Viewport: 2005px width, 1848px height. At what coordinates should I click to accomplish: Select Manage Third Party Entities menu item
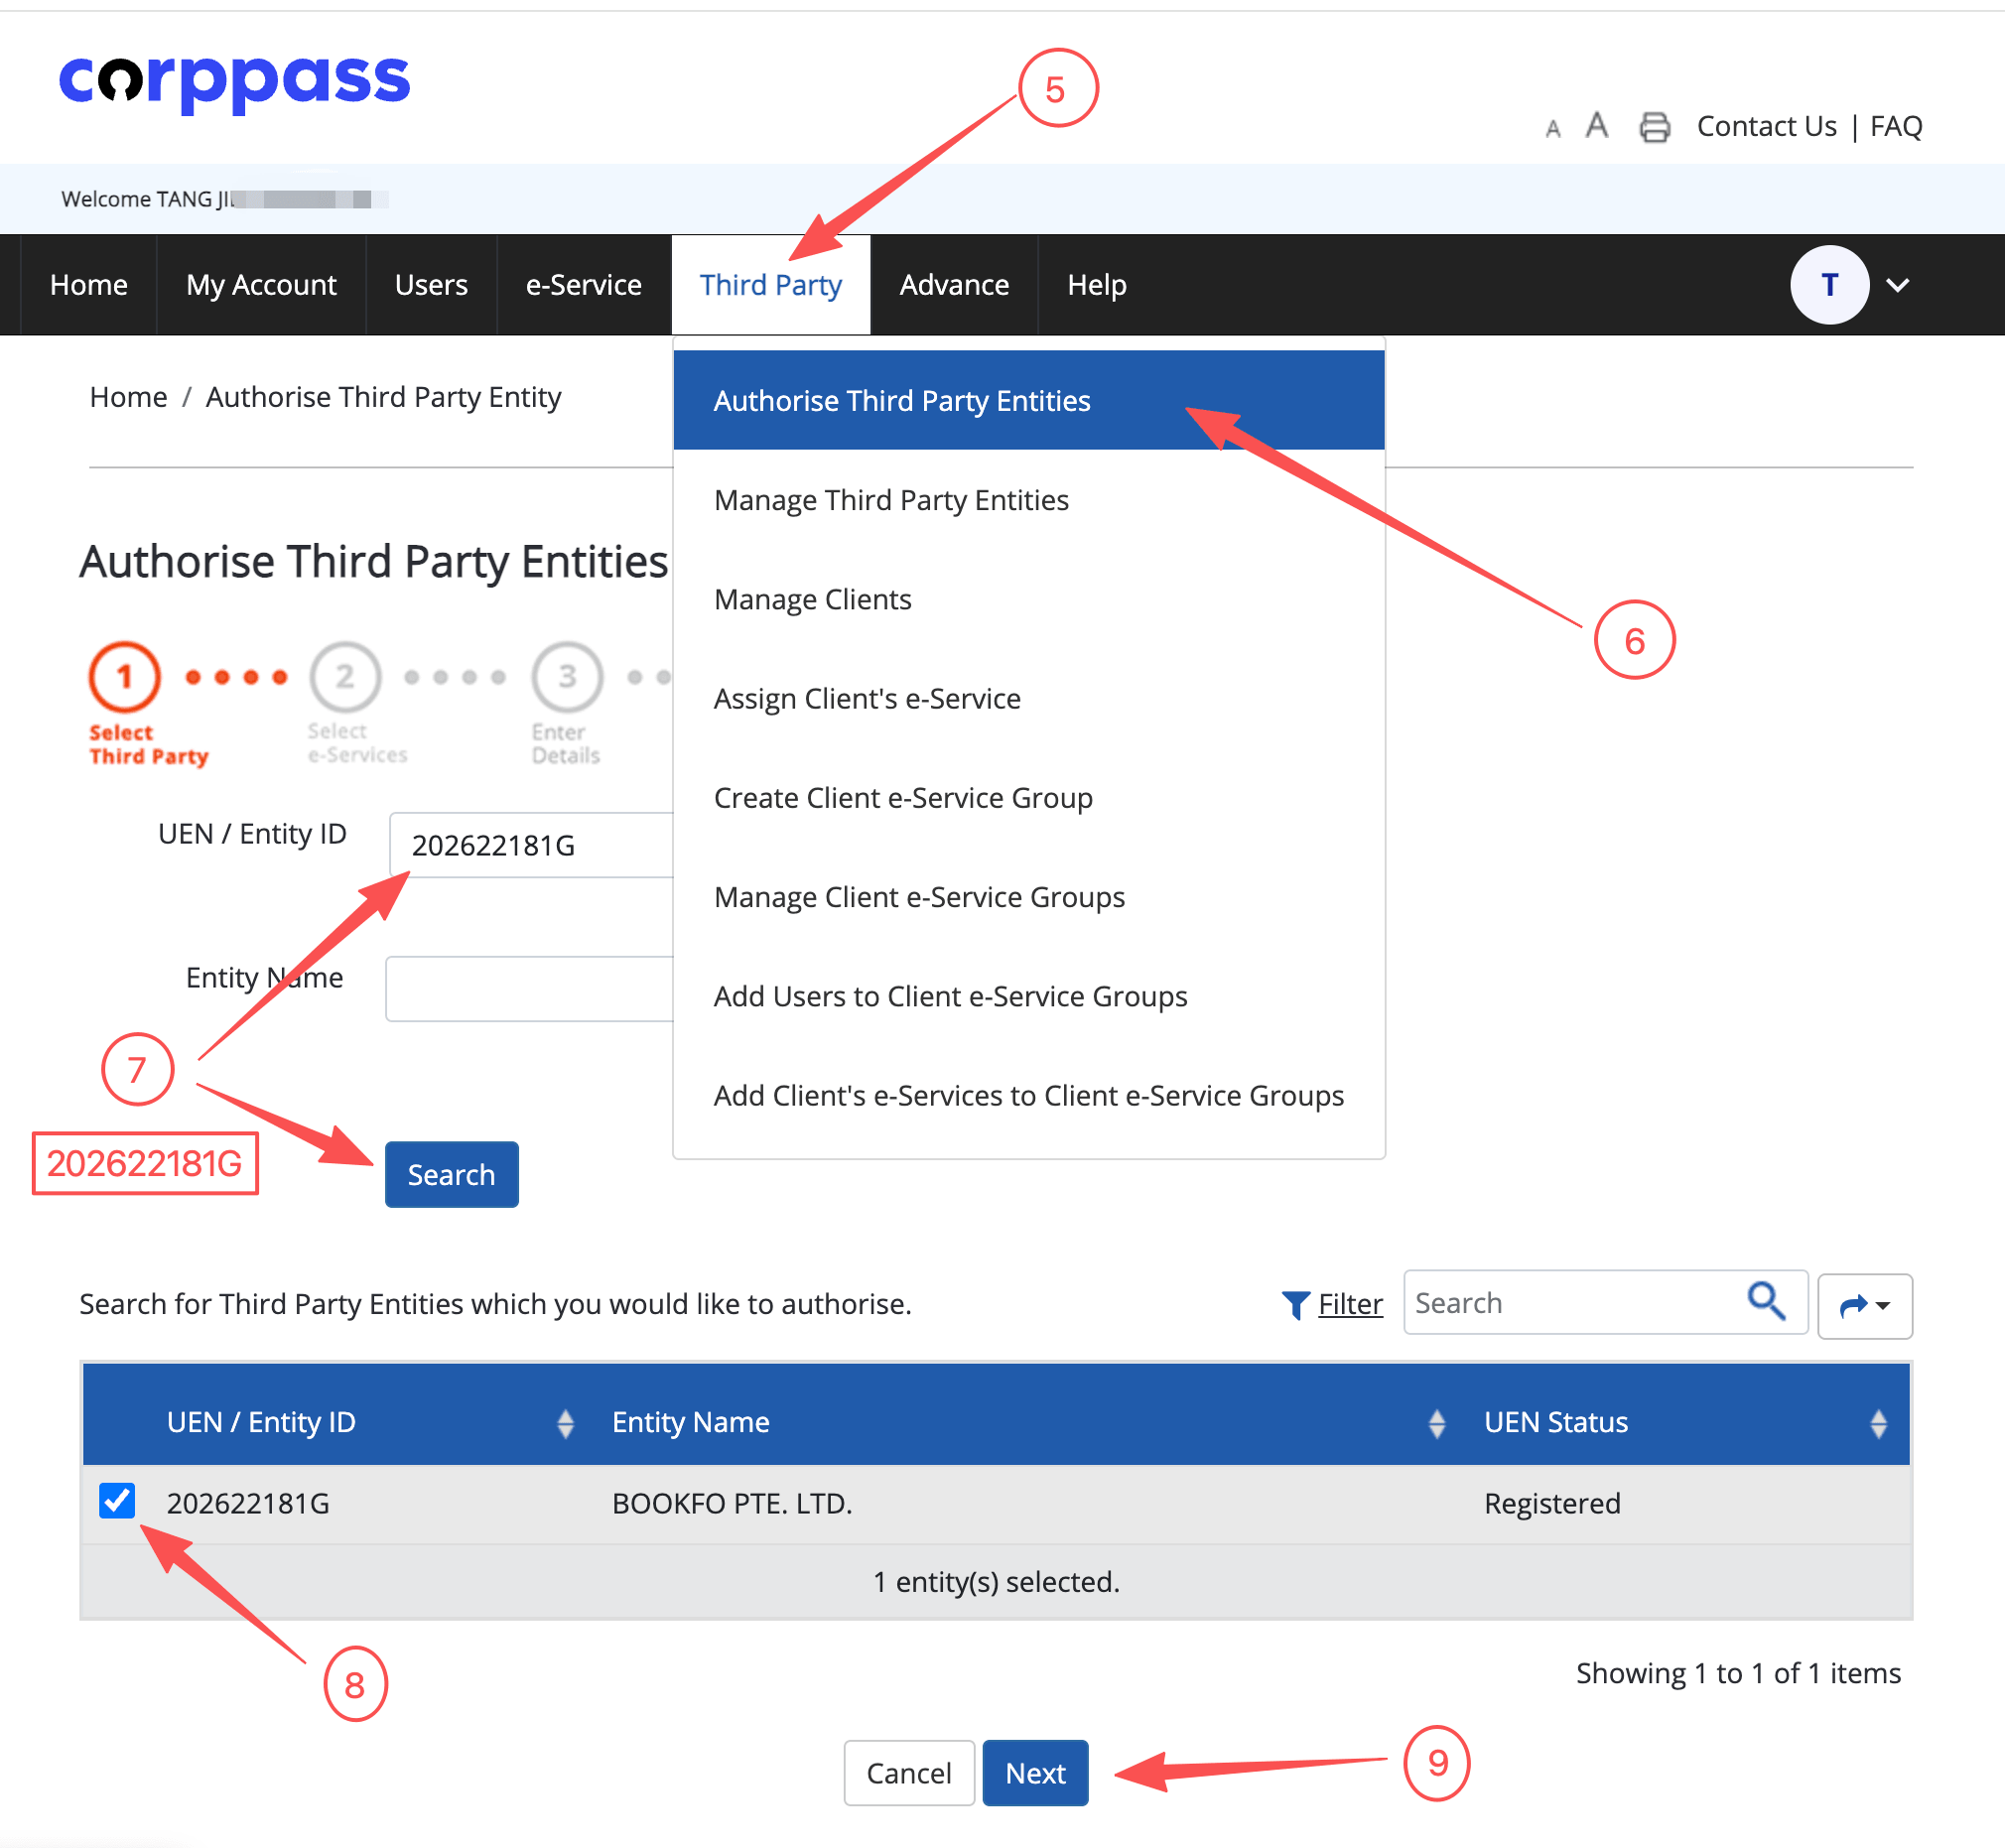point(1029,499)
